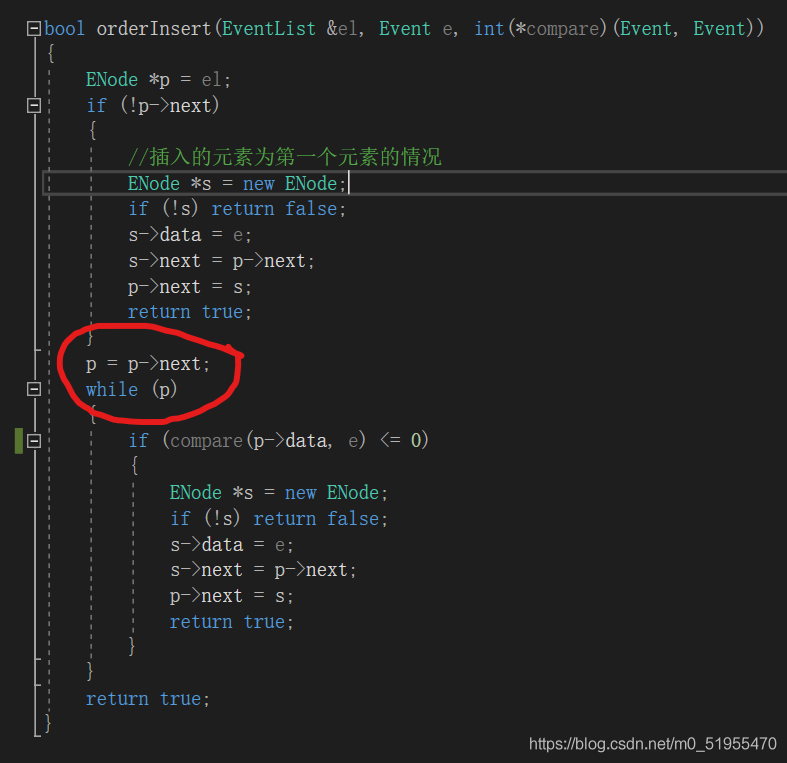The height and width of the screenshot is (763, 787).
Task: Collapse the if (compare...) block fold marker
Action: point(34,441)
